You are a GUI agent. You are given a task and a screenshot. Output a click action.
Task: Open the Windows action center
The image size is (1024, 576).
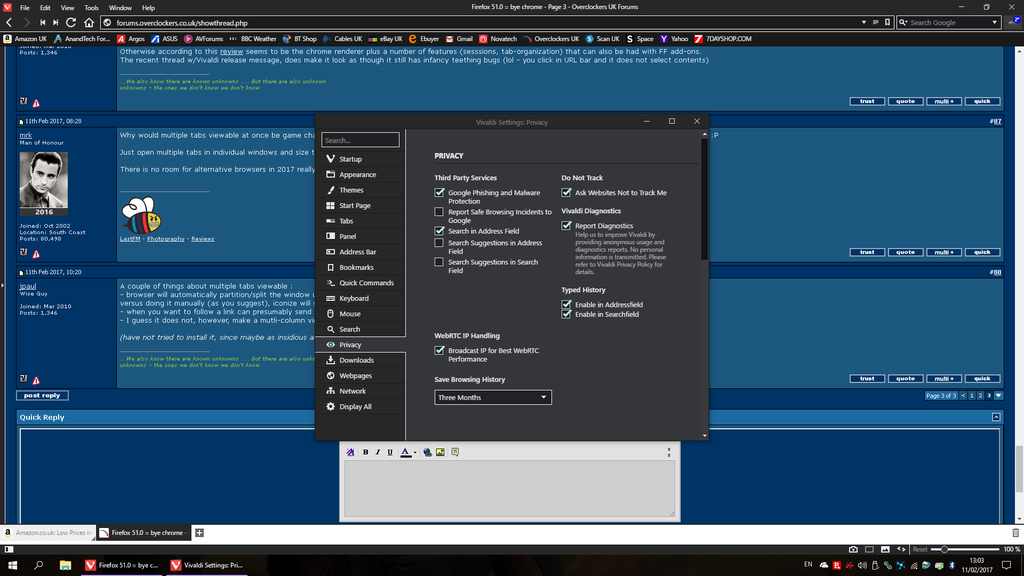tap(1007, 565)
